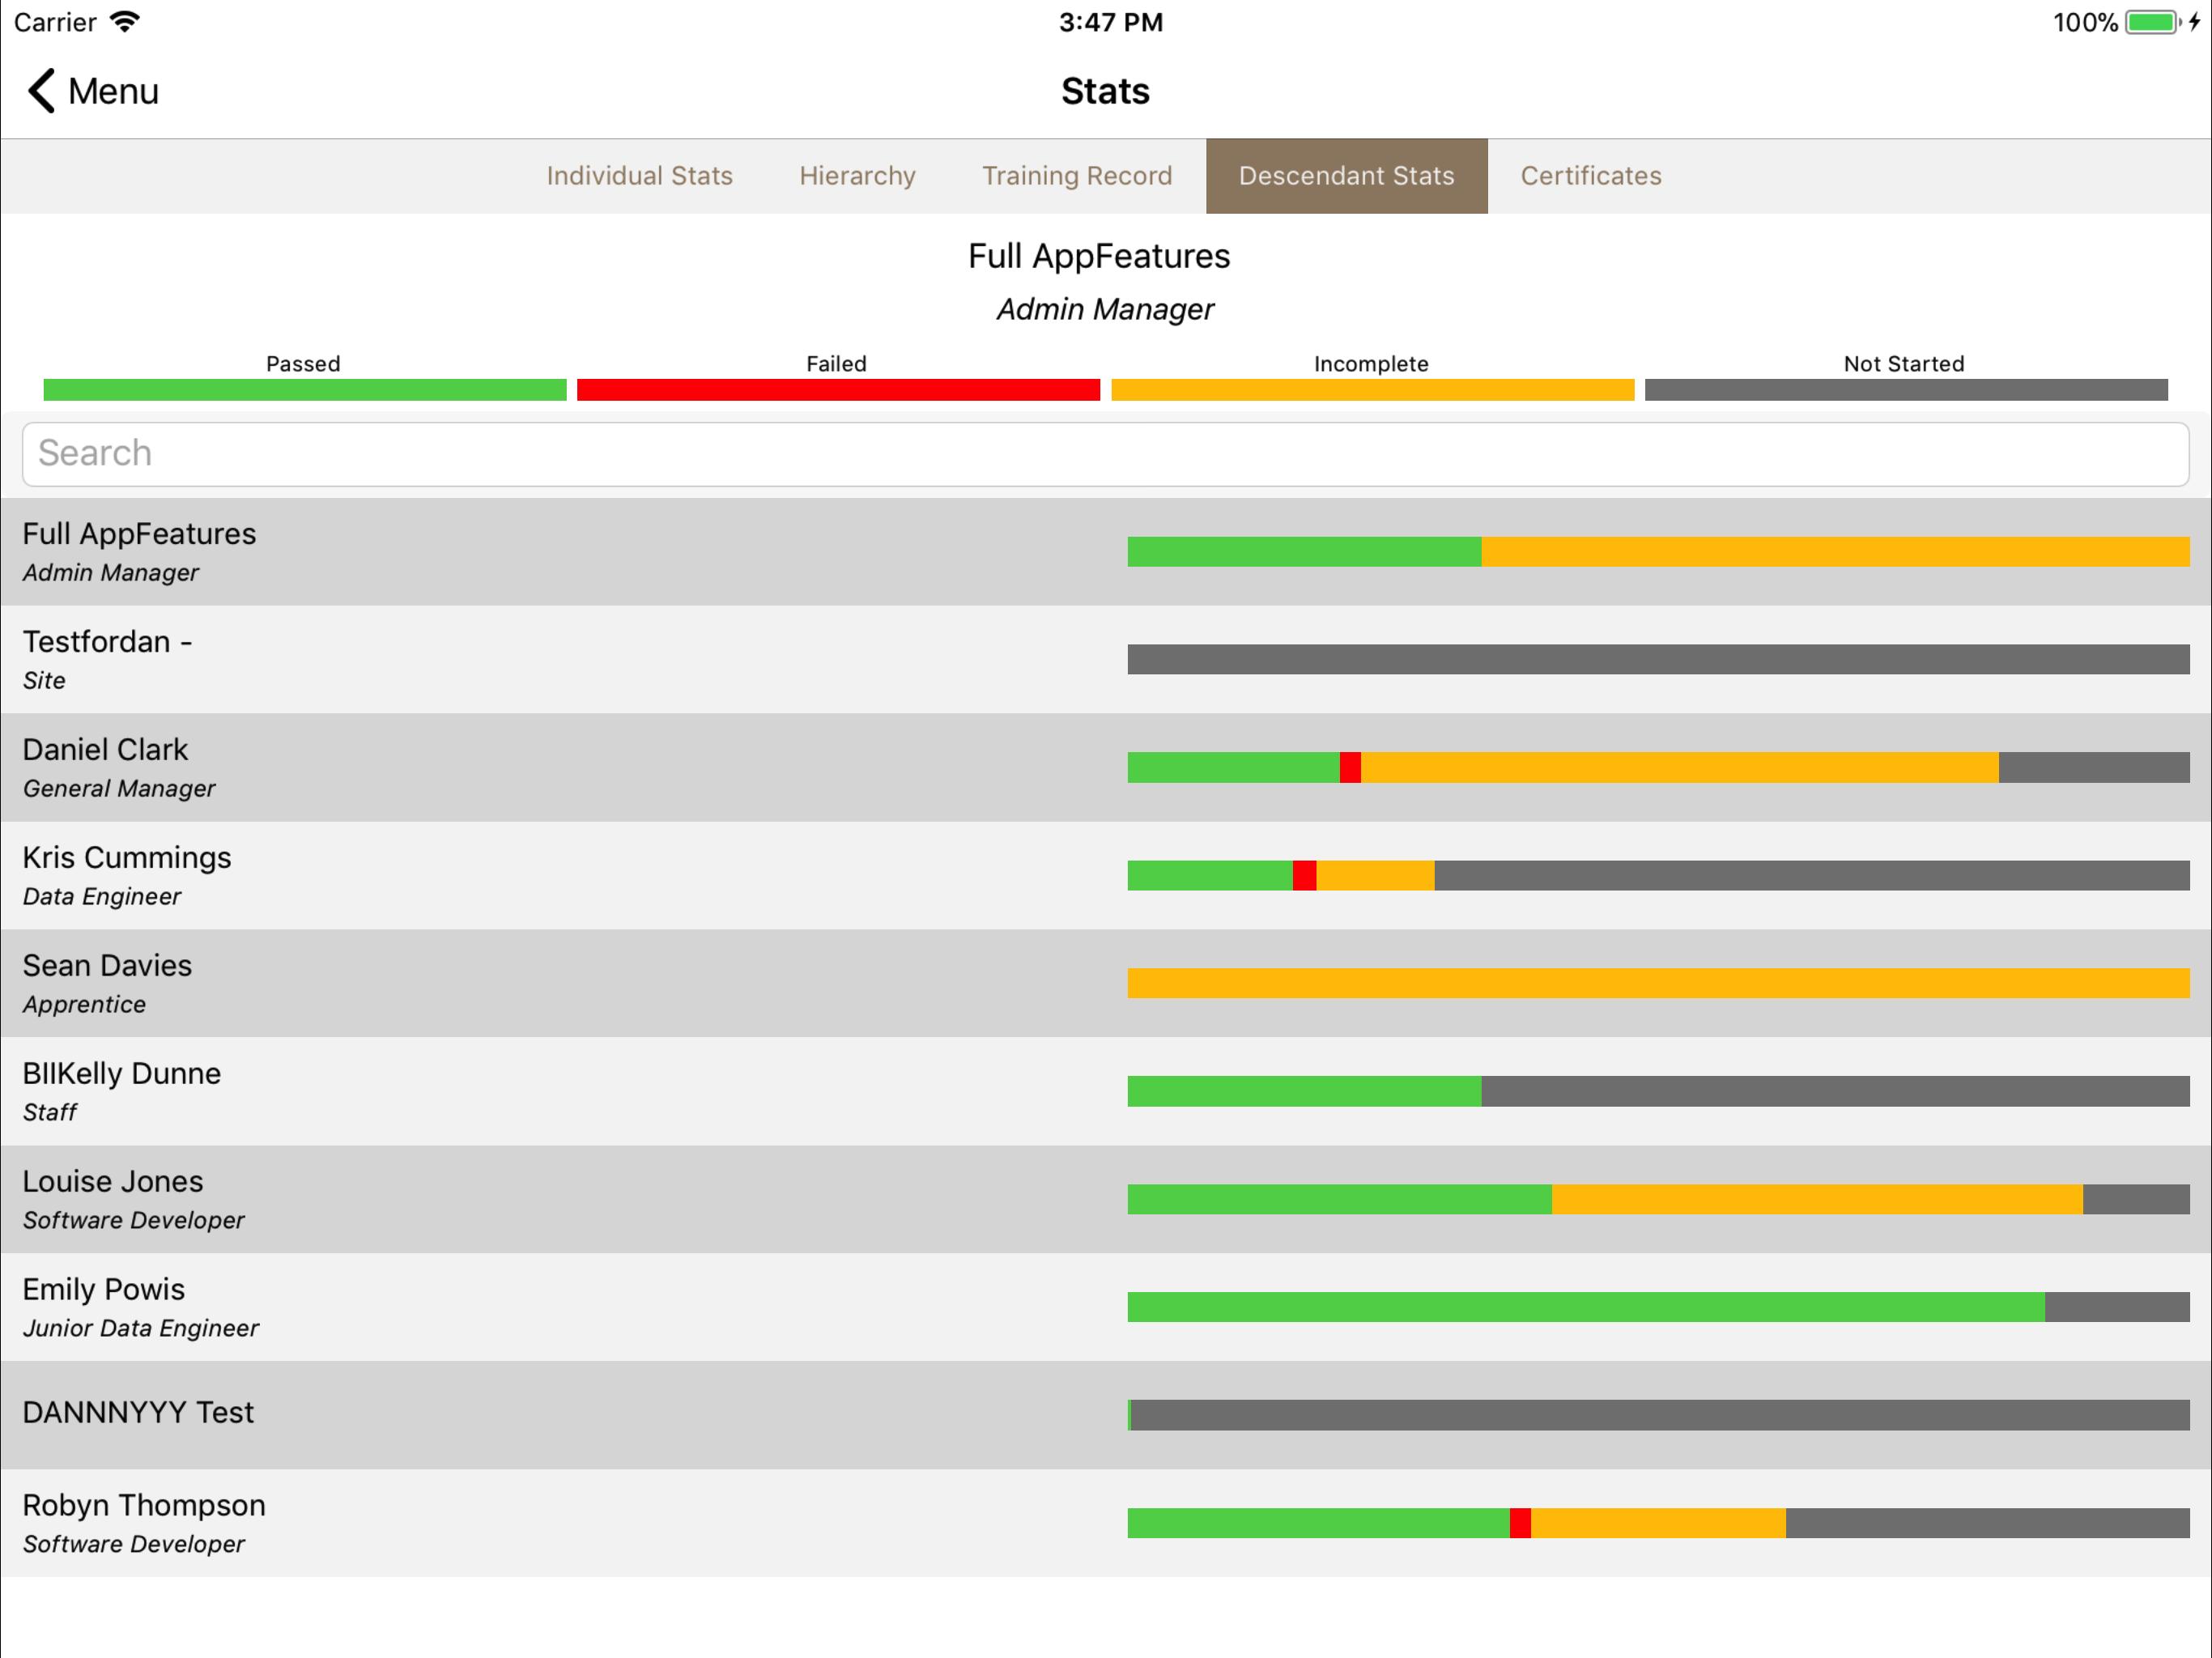
Task: Select the green Passed legend bar
Action: [305, 390]
